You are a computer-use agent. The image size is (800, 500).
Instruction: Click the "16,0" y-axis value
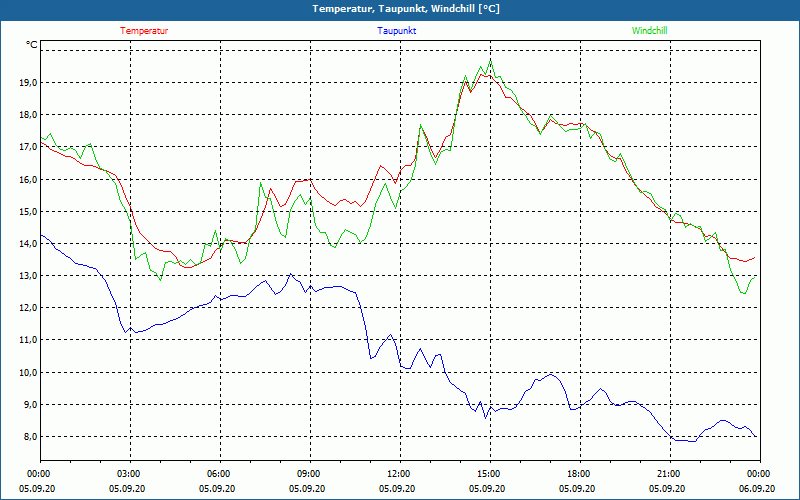coord(29,180)
